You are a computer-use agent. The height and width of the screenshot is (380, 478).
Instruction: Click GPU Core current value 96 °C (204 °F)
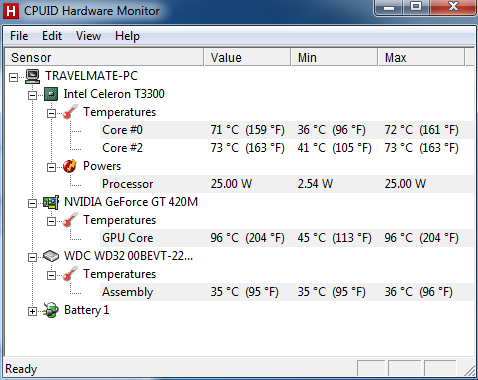247,238
